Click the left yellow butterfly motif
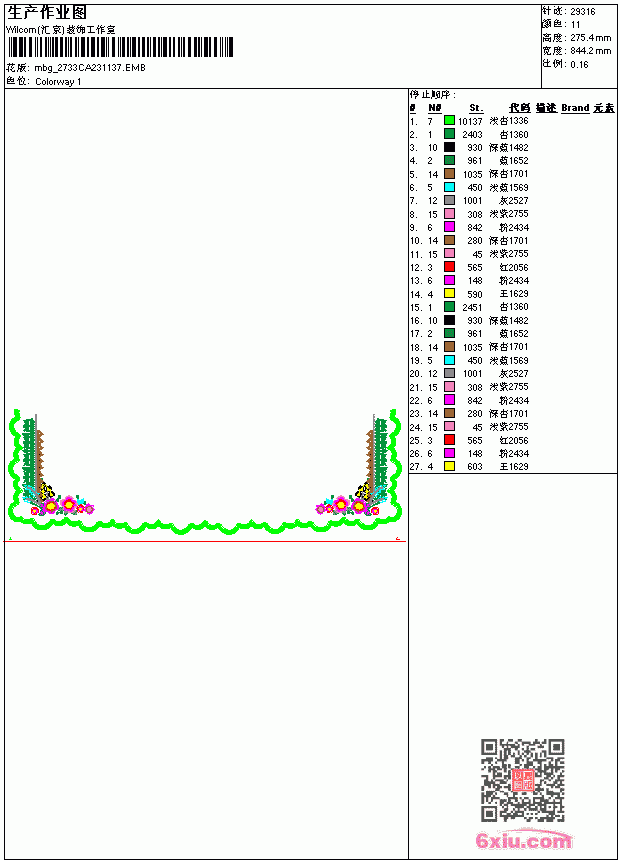Screen dimensions: 620x860 (47, 490)
